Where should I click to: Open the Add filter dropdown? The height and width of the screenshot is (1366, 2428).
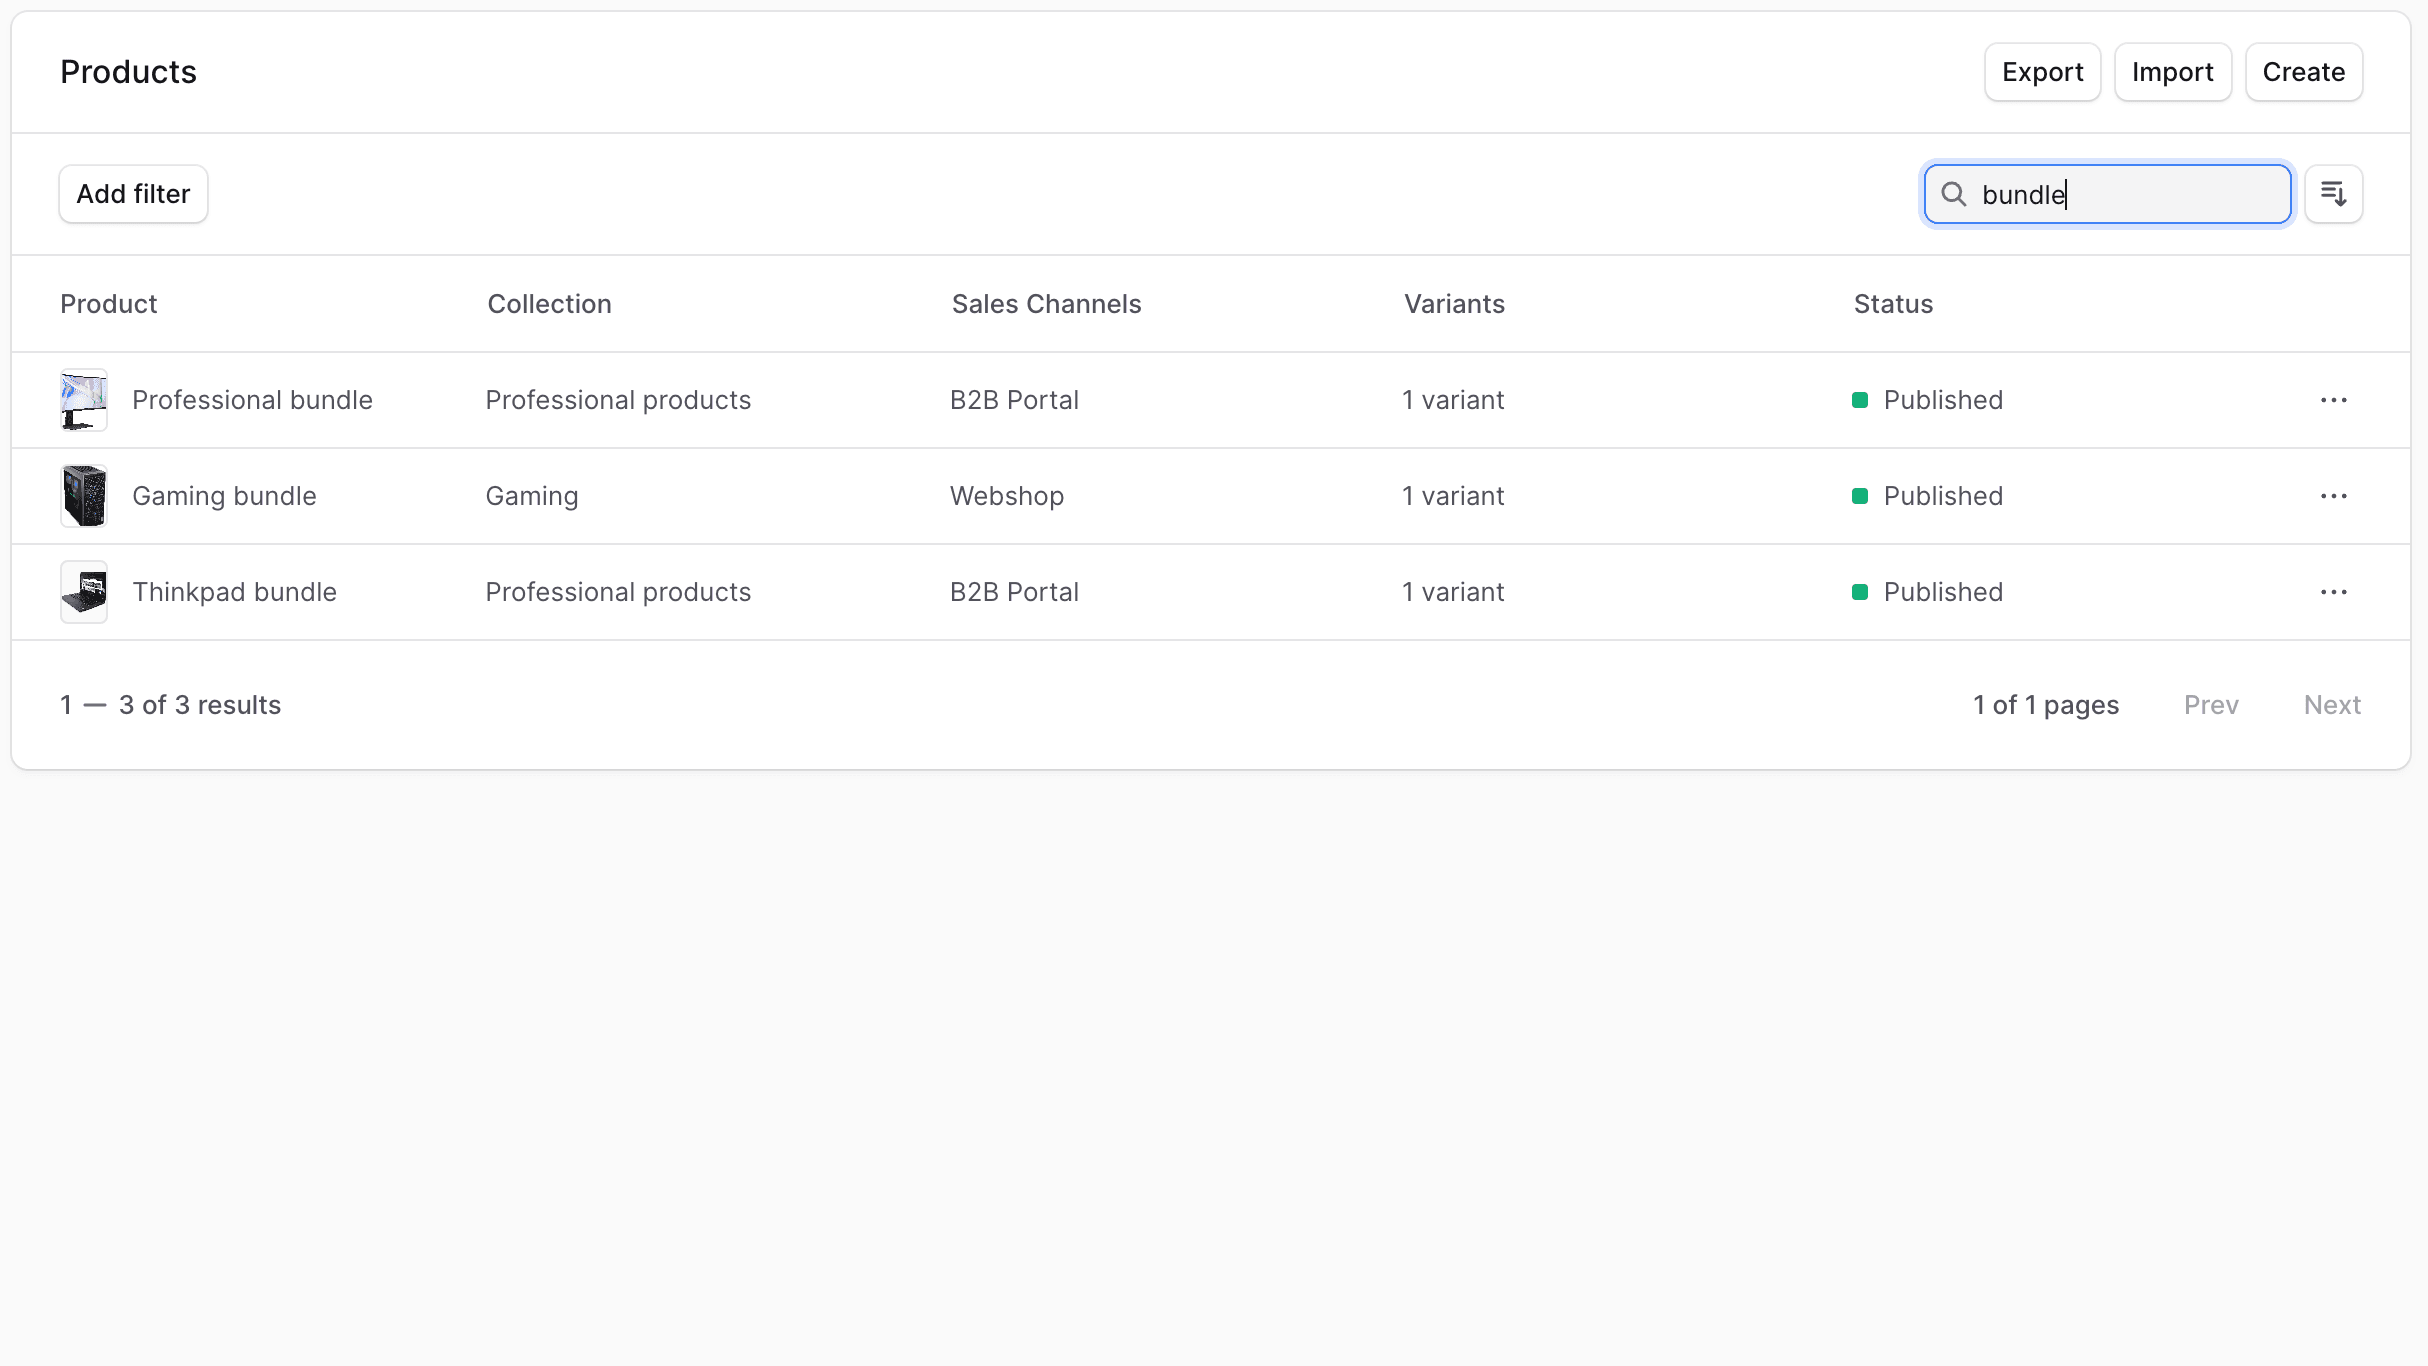(133, 194)
